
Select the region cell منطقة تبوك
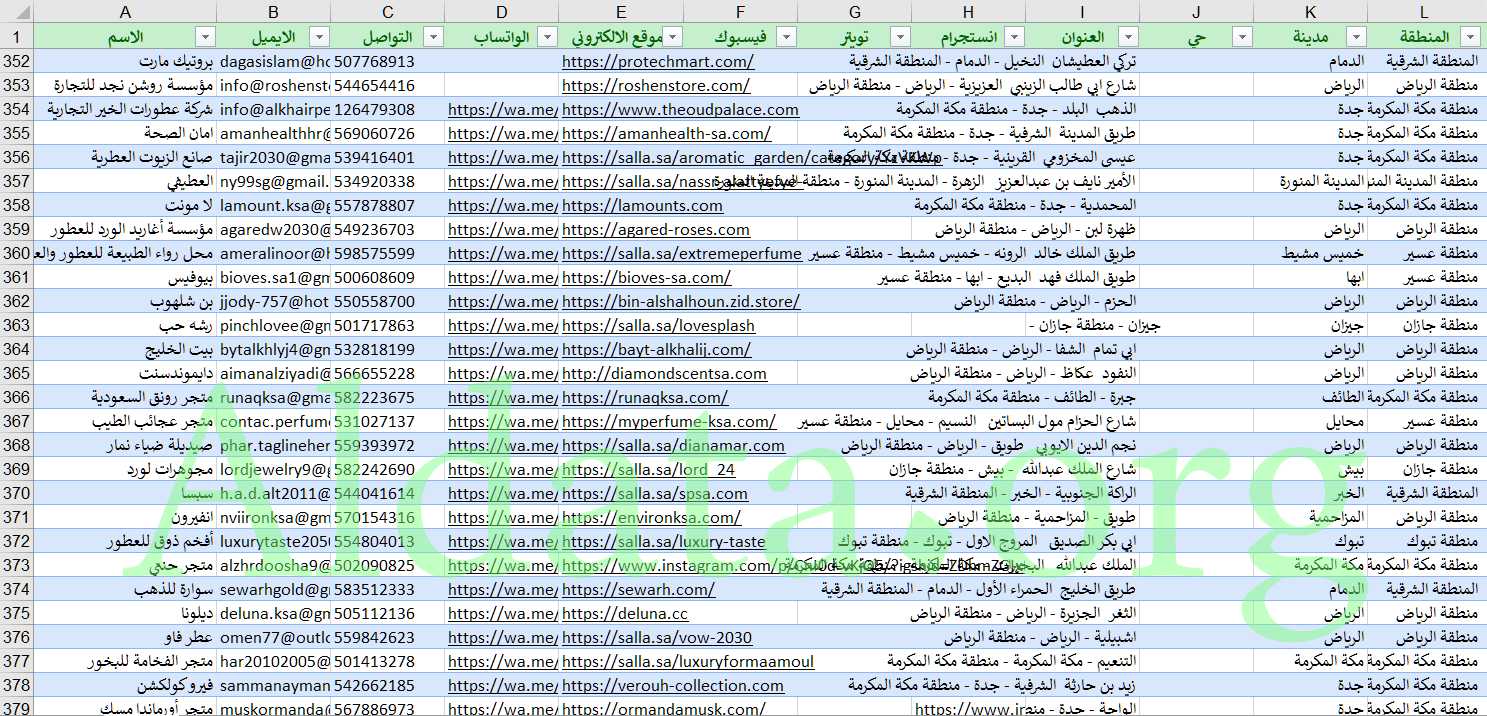pos(1425,541)
